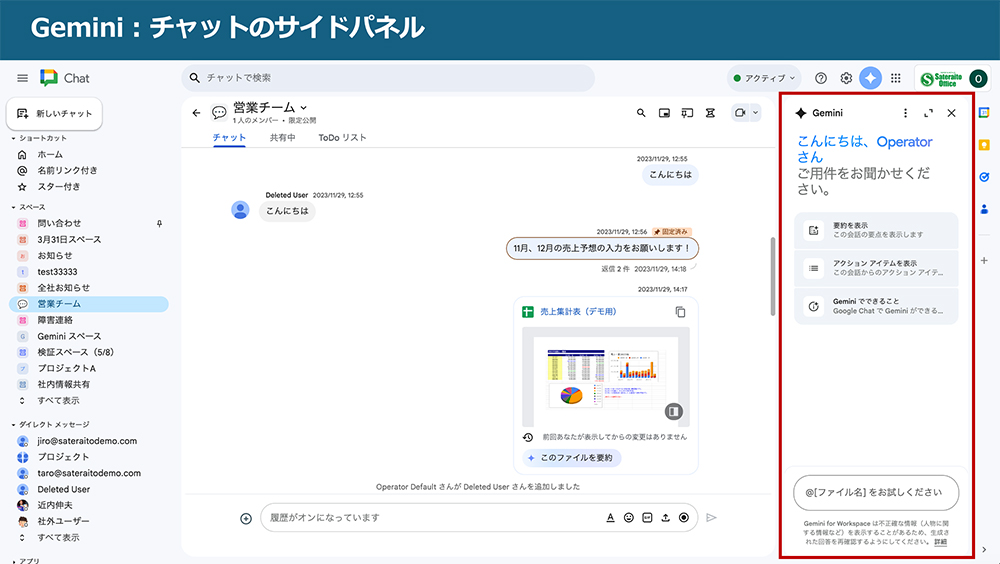
Task: Upload a file from the composer
Action: coord(665,517)
